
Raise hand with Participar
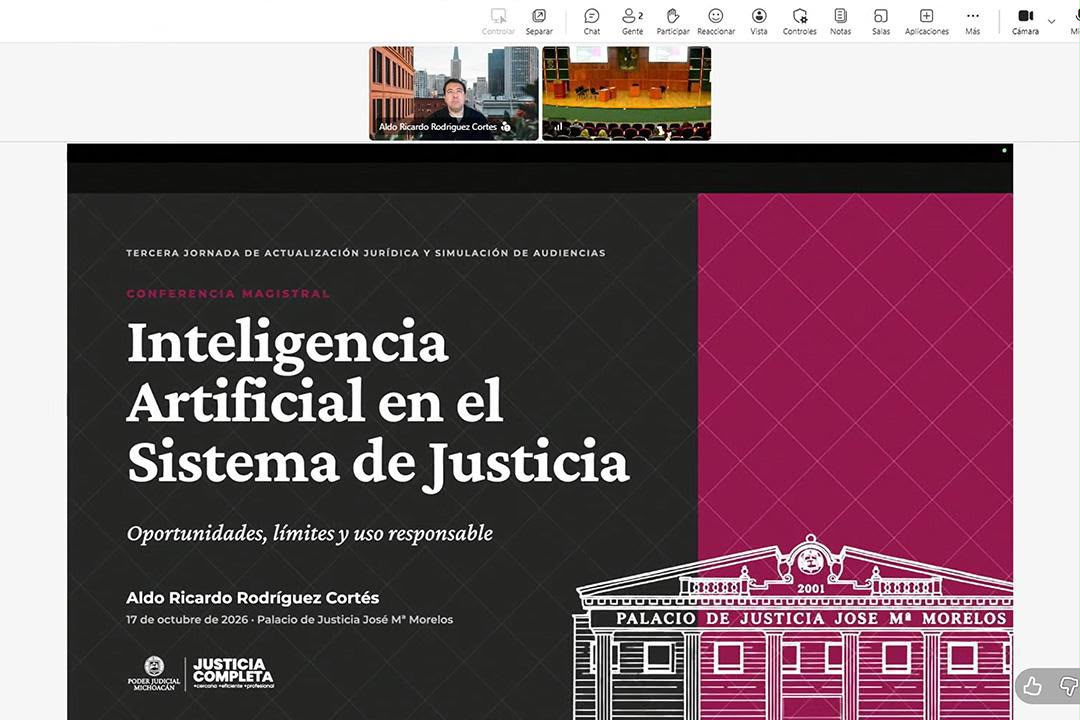[x=673, y=21]
